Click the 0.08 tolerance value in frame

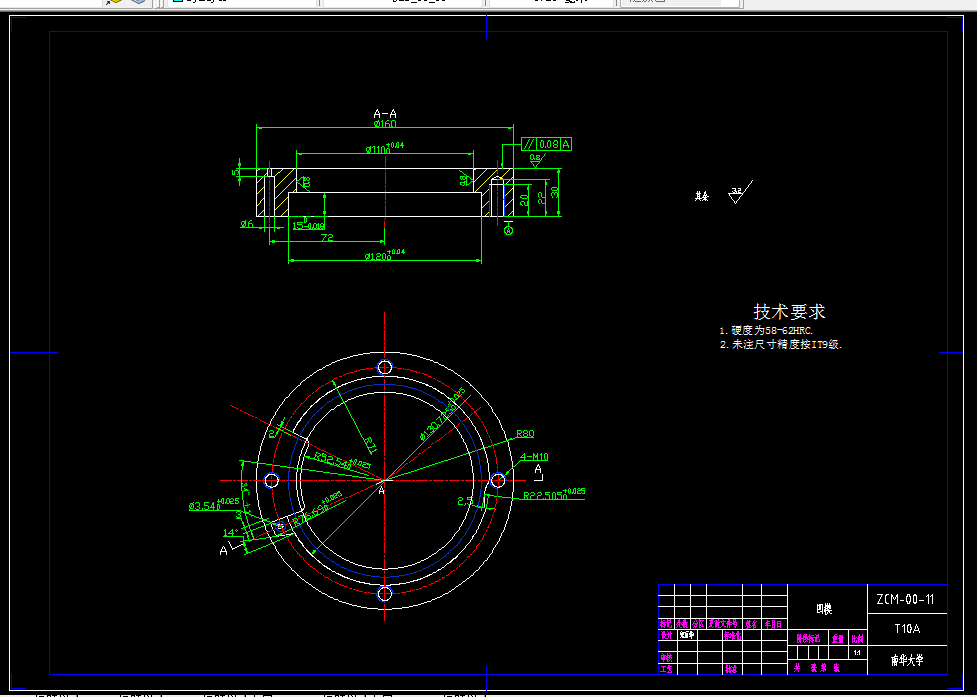549,145
